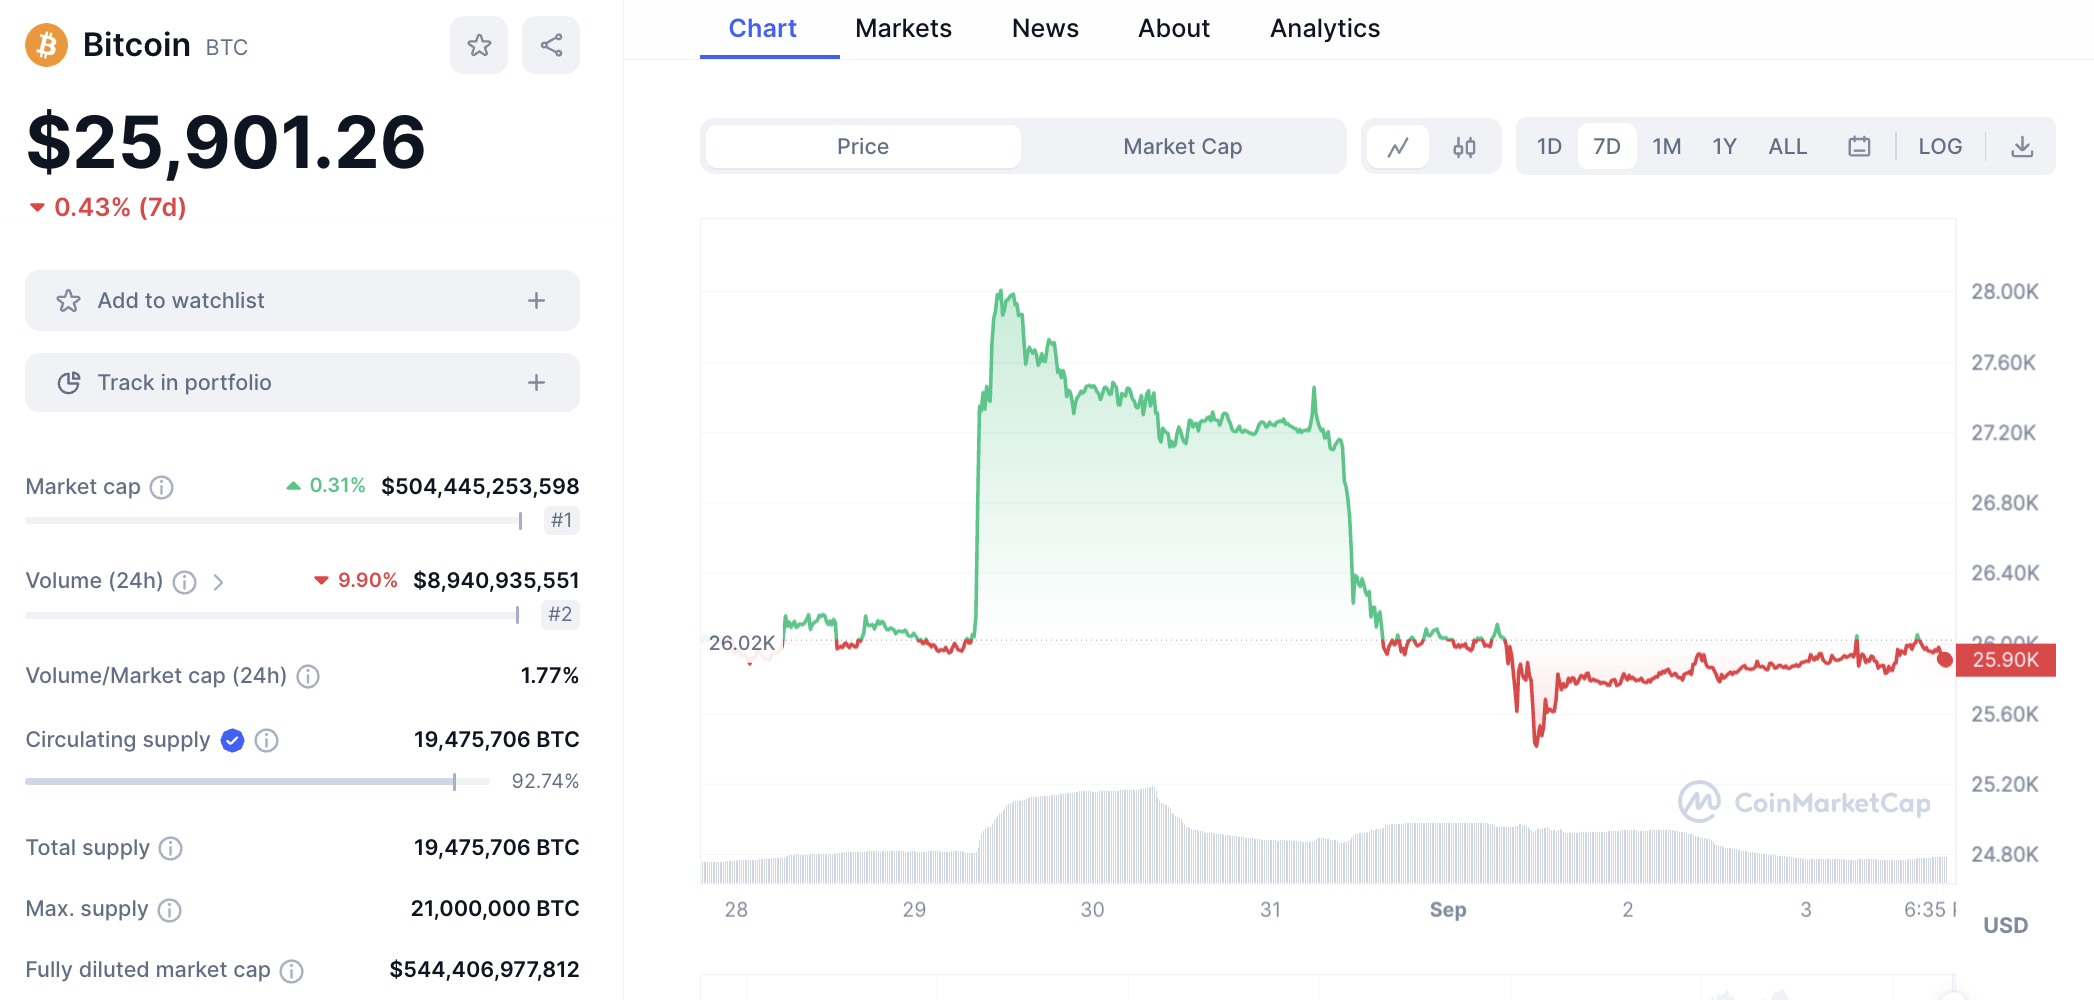Switch to line chart view icon
The width and height of the screenshot is (2094, 1000).
1398,147
